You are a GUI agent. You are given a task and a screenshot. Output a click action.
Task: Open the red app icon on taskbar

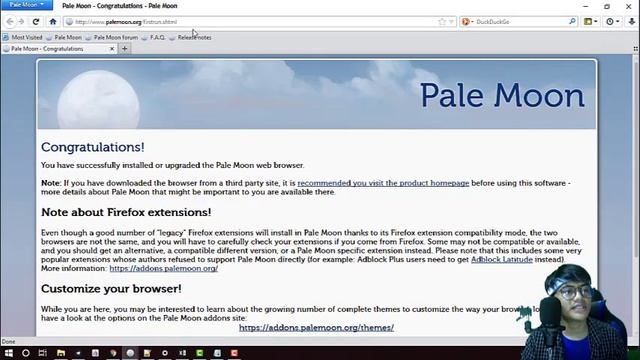[234, 353]
